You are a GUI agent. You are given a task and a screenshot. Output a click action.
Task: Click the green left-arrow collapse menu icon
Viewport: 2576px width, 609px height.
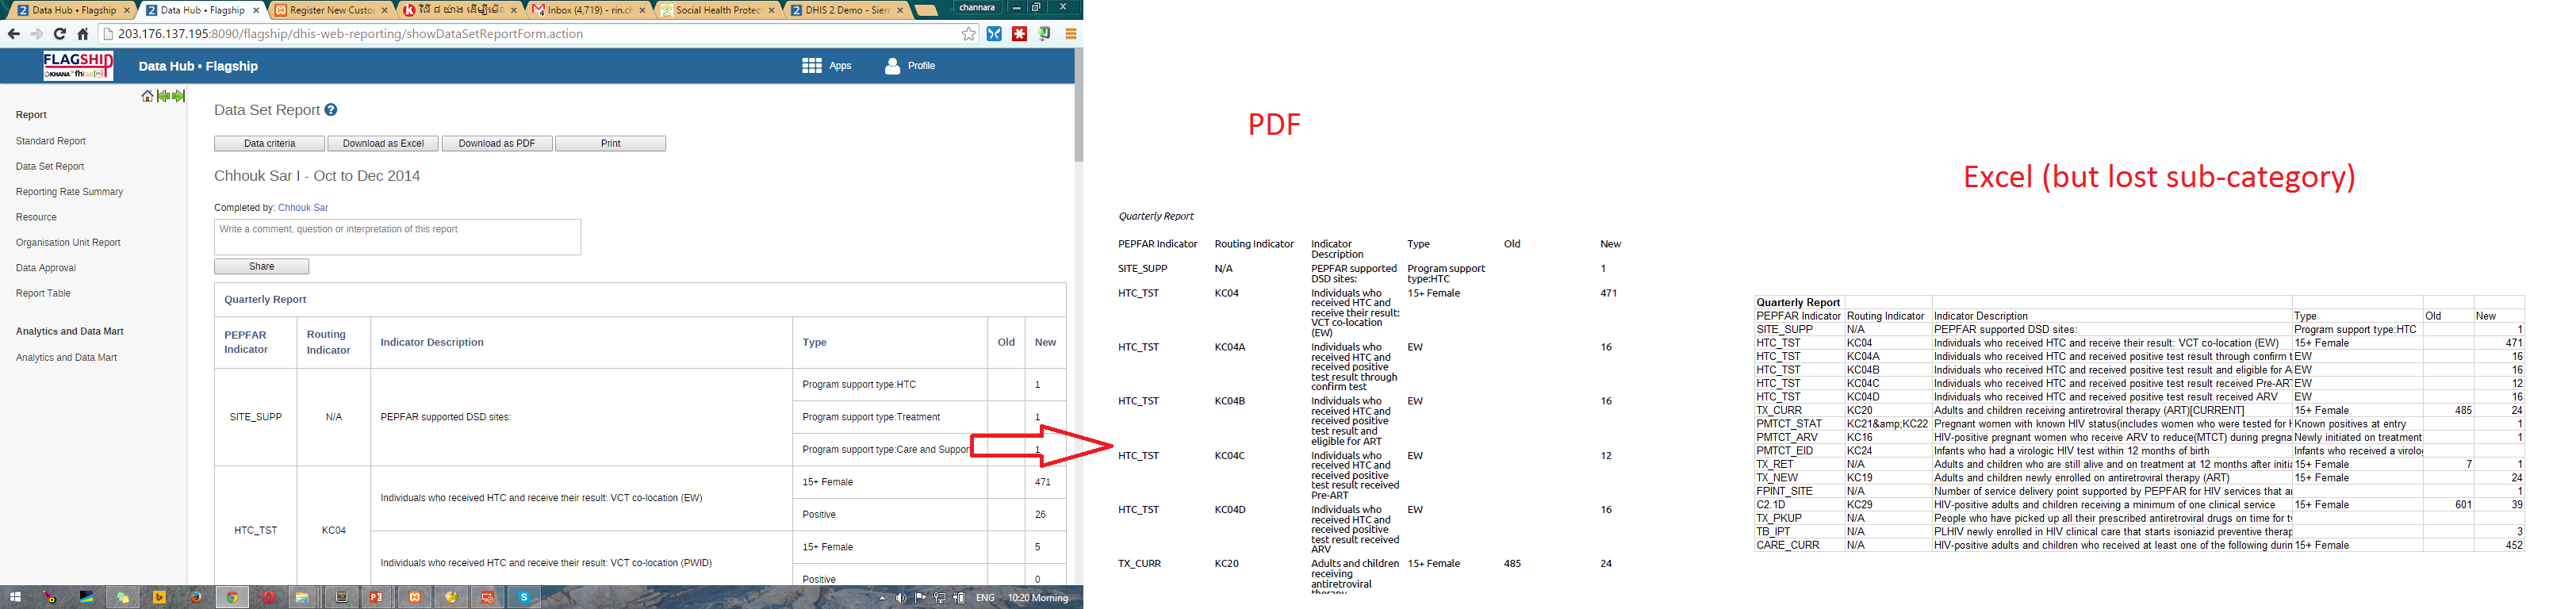(x=163, y=96)
